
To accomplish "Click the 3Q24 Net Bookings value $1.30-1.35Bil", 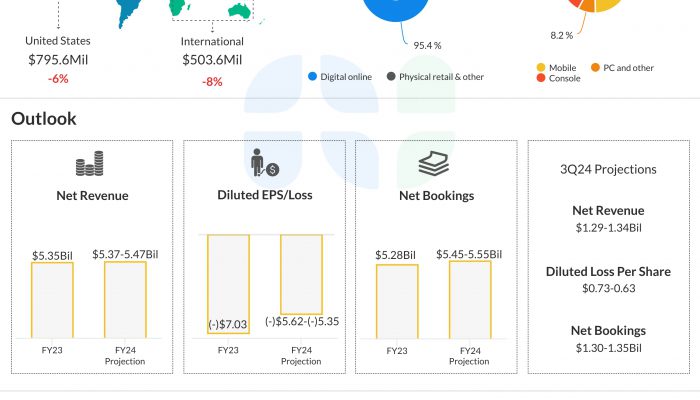I will pyautogui.click(x=608, y=348).
